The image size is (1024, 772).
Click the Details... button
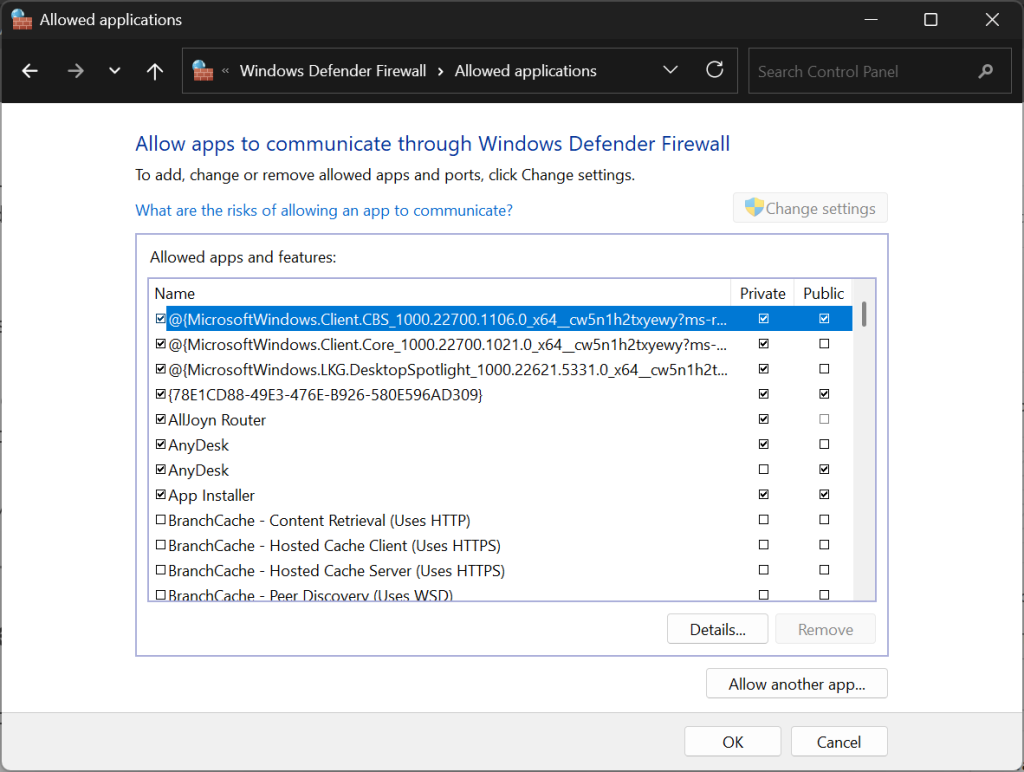pos(717,629)
